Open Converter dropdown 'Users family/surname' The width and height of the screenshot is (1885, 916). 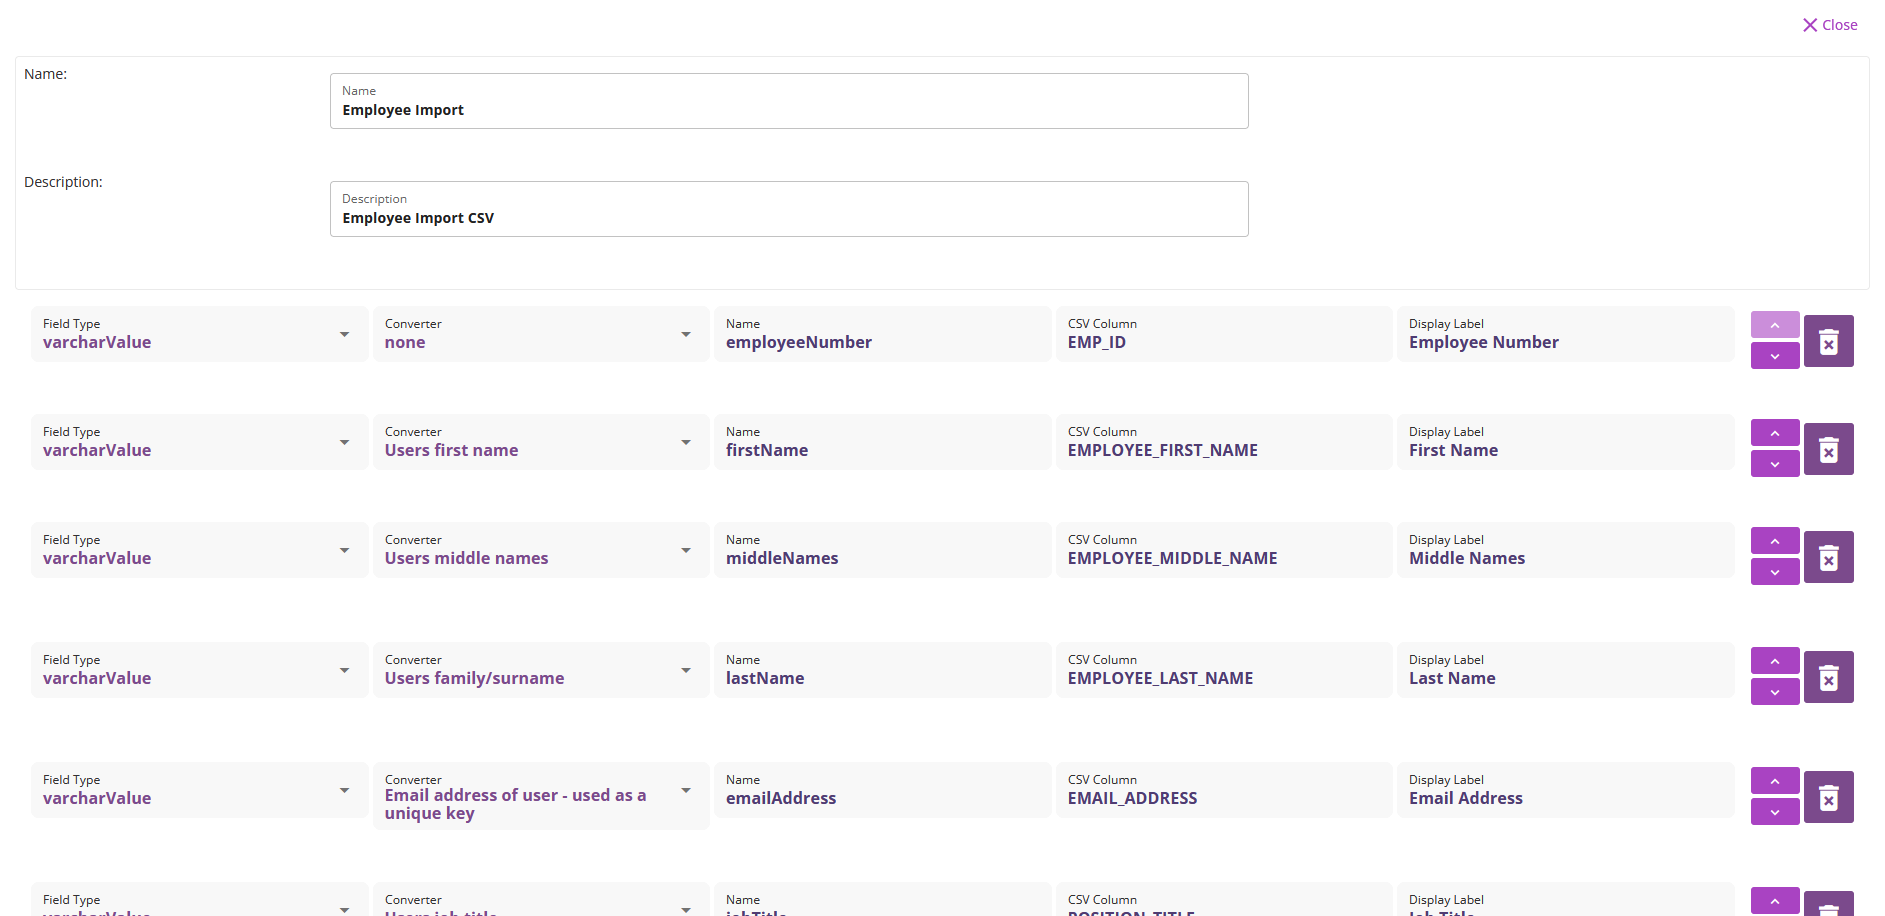540,670
